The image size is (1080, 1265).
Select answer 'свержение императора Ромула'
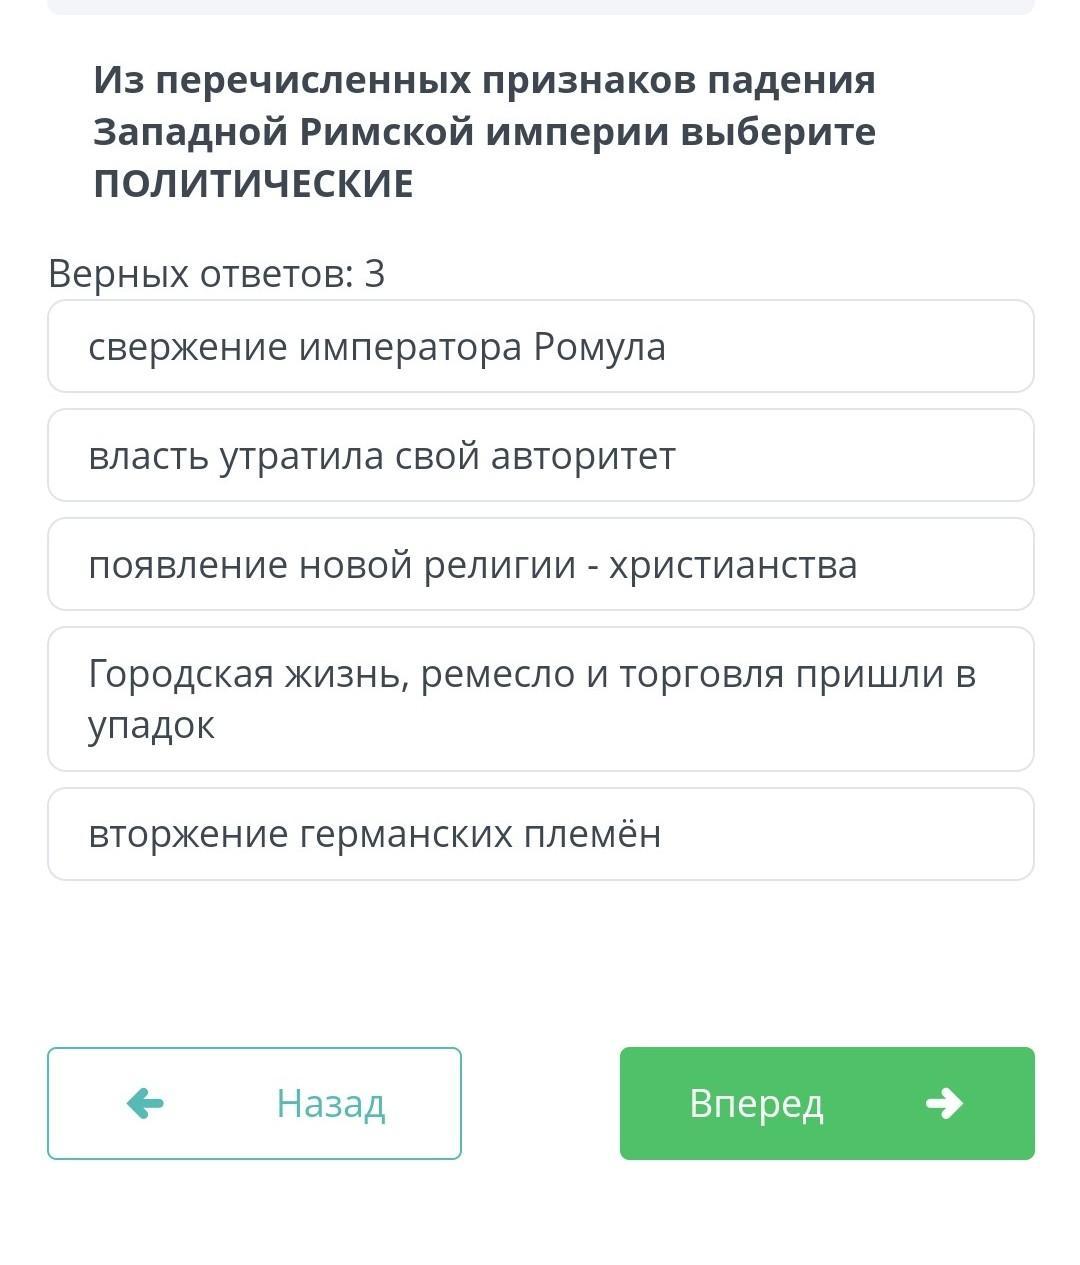coord(540,347)
